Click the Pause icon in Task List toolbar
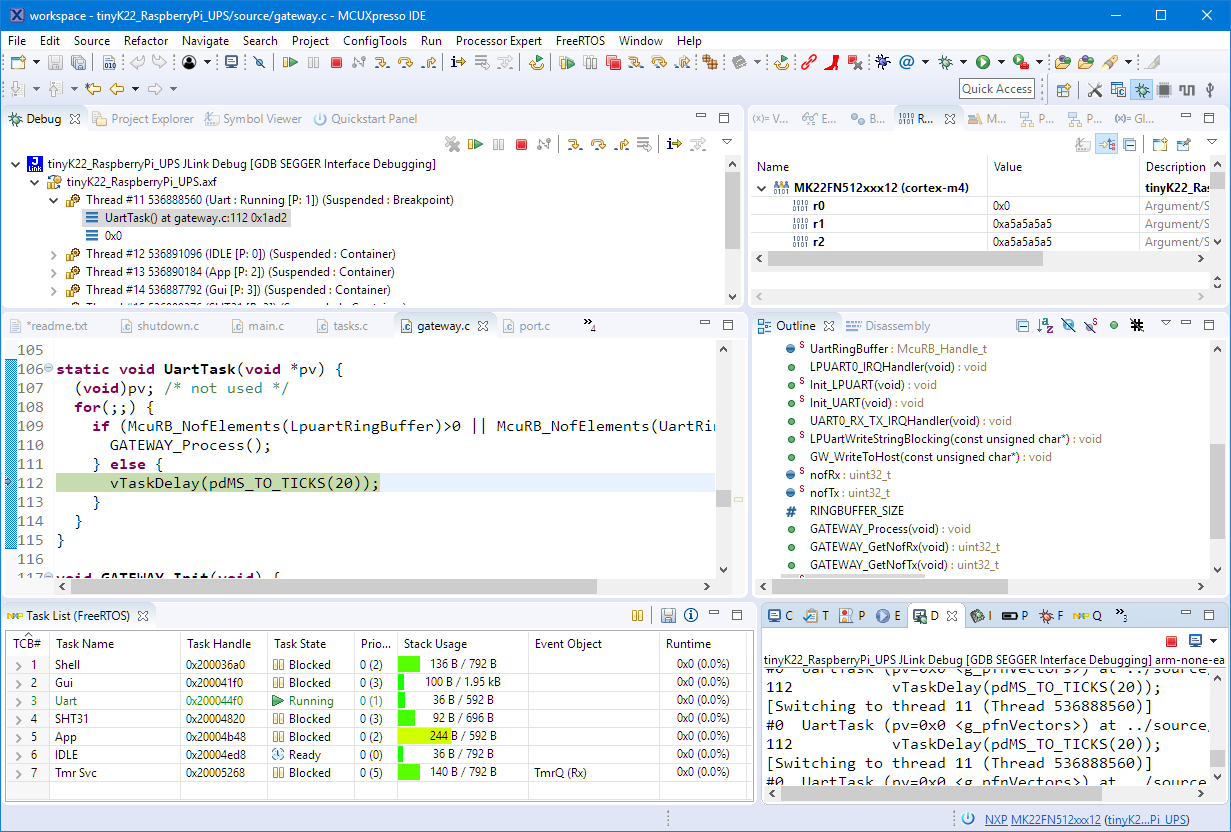The image size is (1231, 832). point(637,616)
